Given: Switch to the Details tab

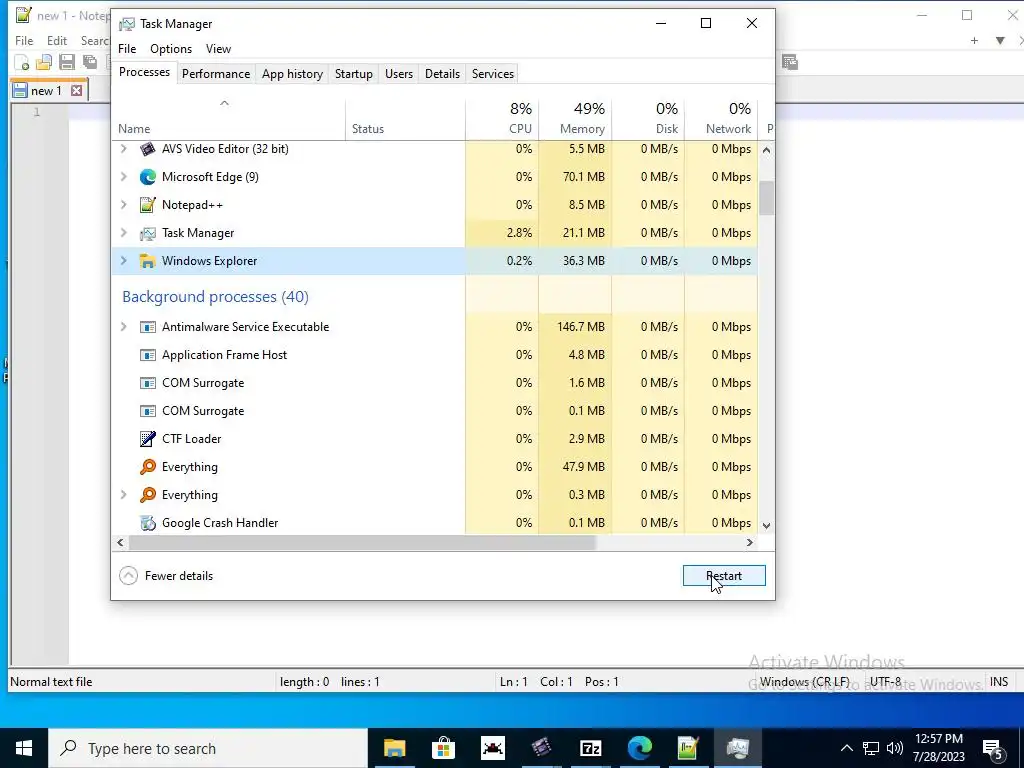Looking at the screenshot, I should click(442, 74).
